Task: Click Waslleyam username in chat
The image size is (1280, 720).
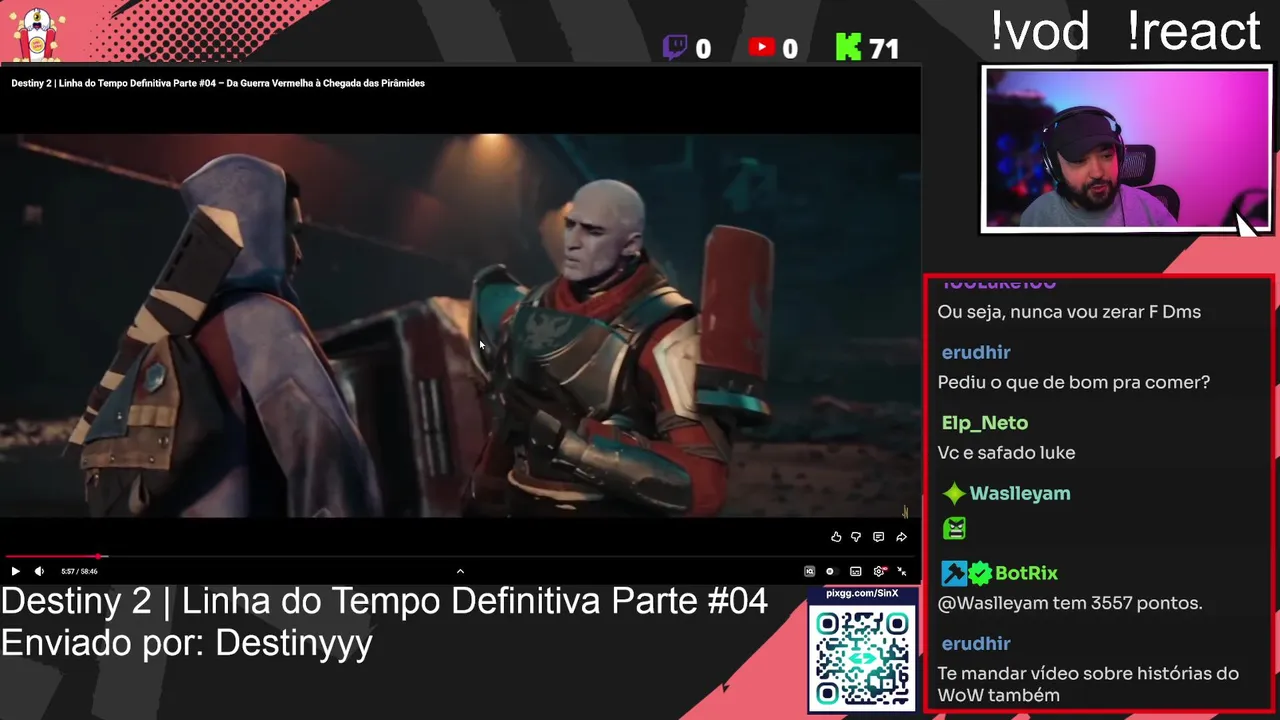Action: click(1020, 493)
